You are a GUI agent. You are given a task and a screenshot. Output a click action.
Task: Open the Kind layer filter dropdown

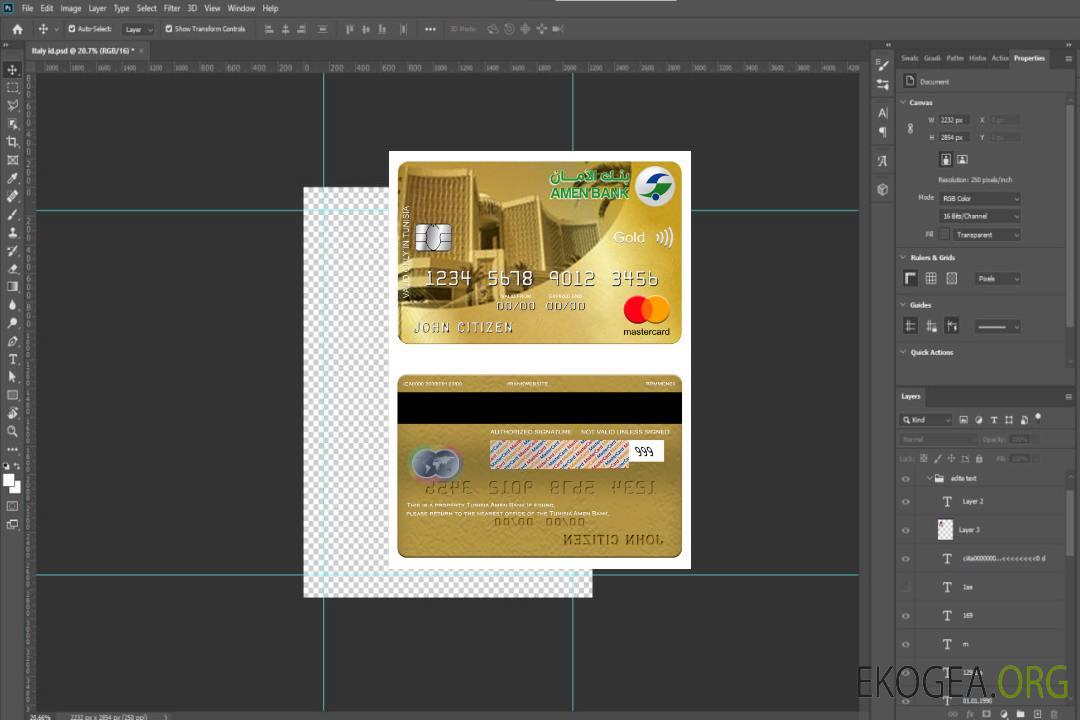click(x=926, y=420)
